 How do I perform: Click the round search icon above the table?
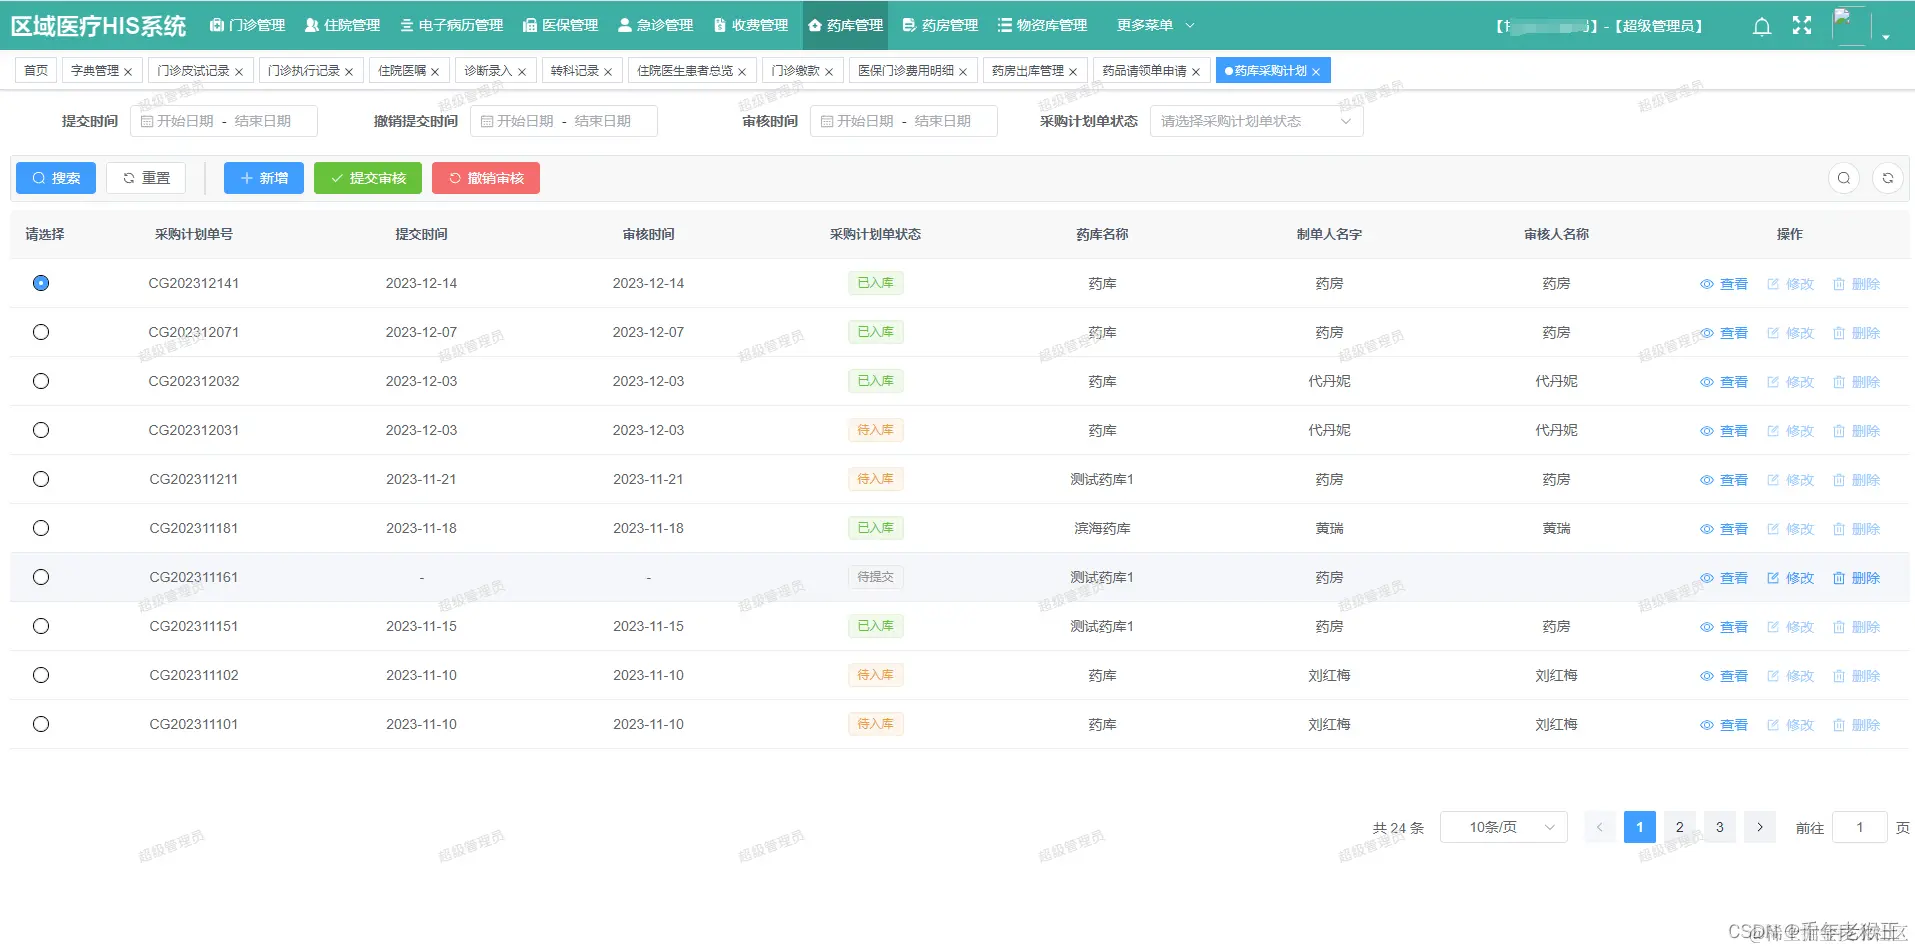click(x=1844, y=178)
